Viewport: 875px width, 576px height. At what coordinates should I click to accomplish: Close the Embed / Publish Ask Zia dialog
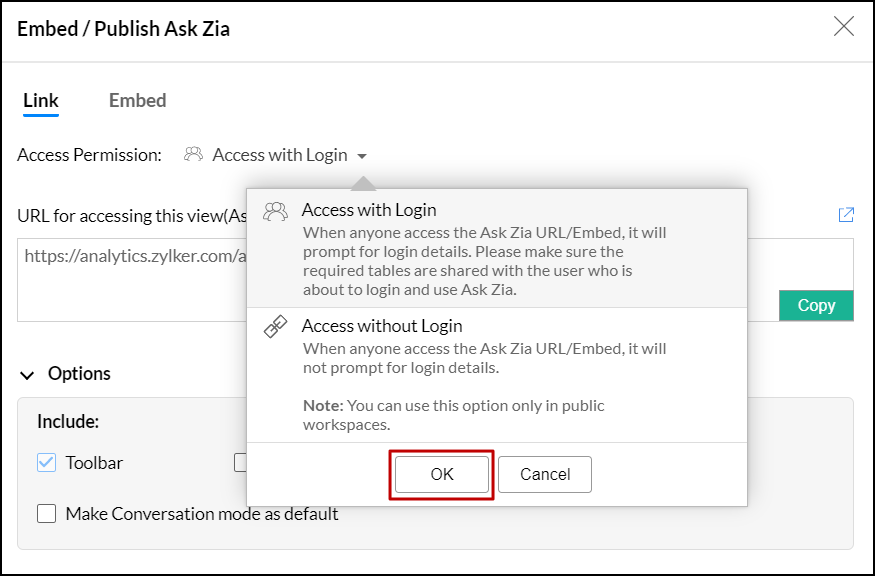coord(844,27)
